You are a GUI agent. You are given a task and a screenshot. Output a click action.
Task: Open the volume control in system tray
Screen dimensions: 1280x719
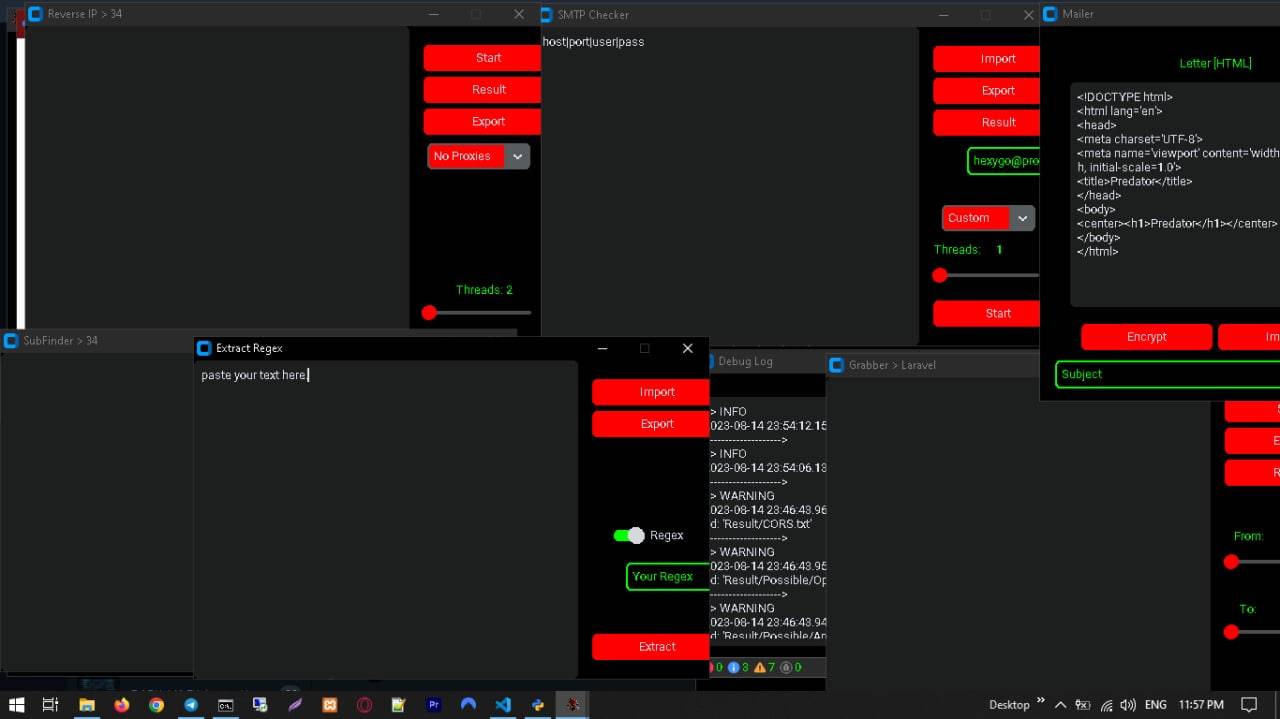pyautogui.click(x=1128, y=705)
